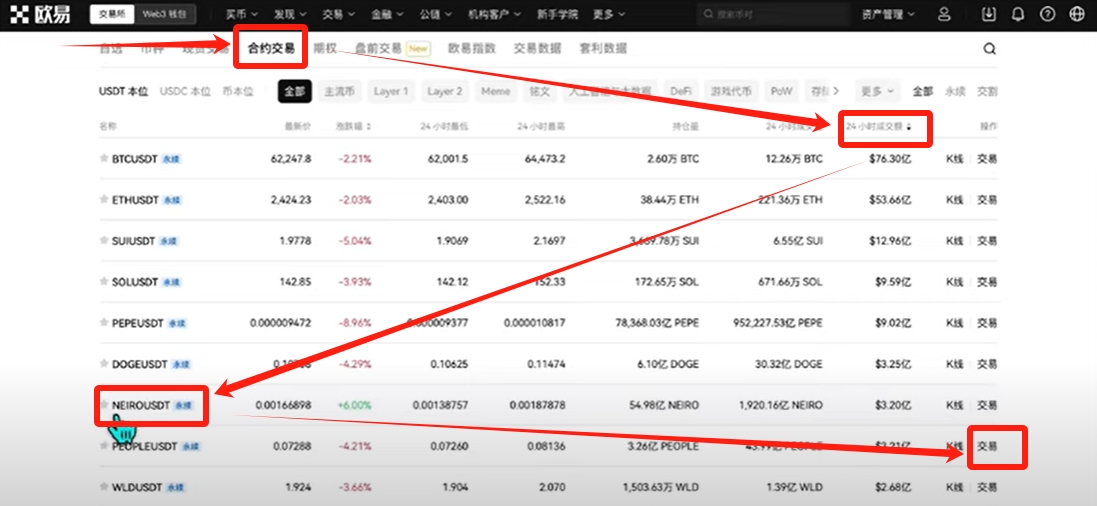Sort by the 24小时成交额 column

[879, 127]
